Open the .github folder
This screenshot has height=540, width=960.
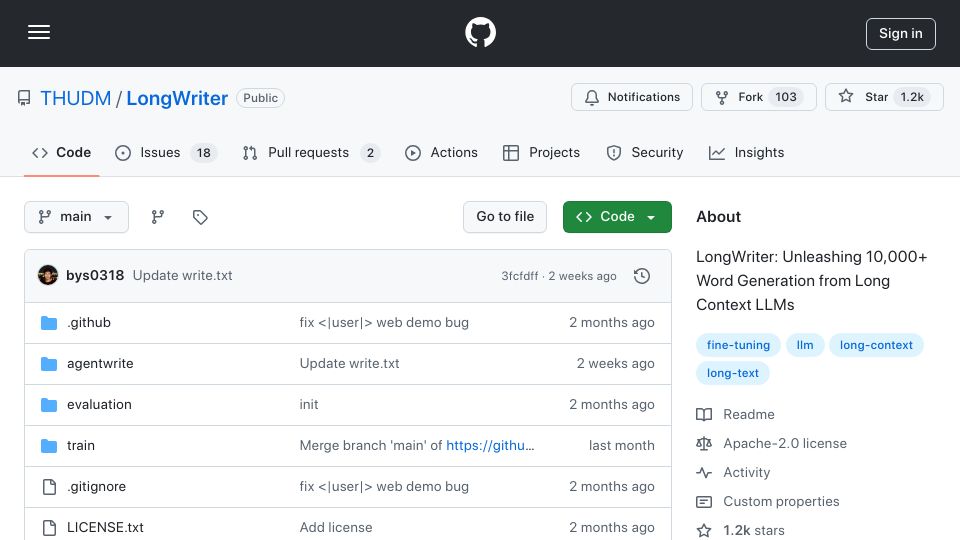(89, 323)
